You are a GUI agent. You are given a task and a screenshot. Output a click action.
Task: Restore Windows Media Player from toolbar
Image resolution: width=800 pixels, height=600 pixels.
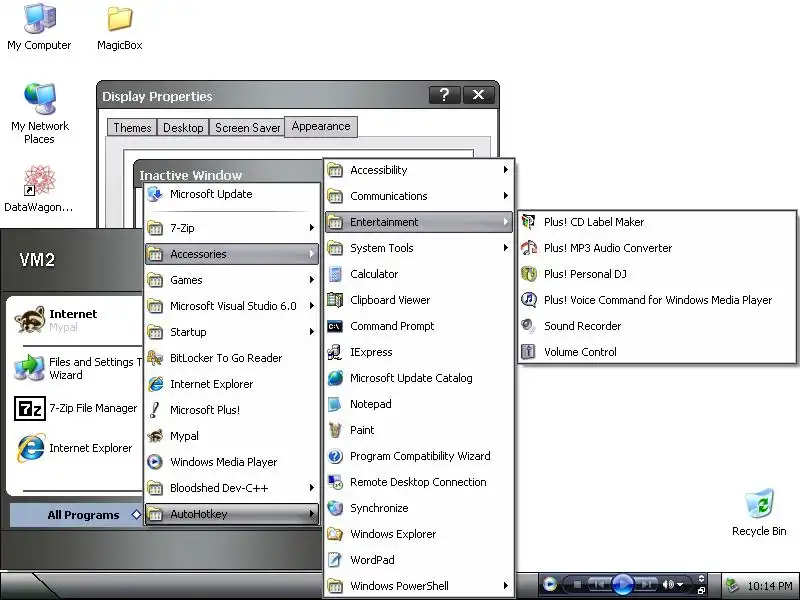click(702, 591)
